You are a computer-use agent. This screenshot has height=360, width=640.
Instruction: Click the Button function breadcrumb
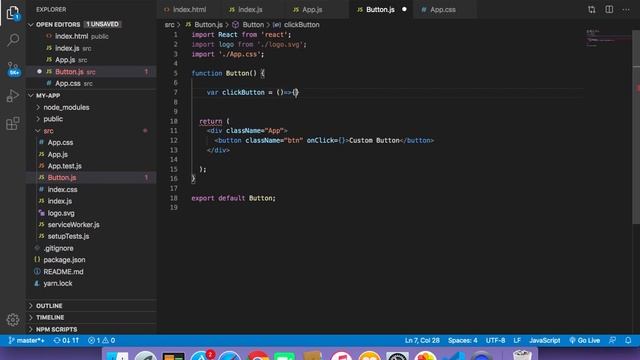[253, 25]
